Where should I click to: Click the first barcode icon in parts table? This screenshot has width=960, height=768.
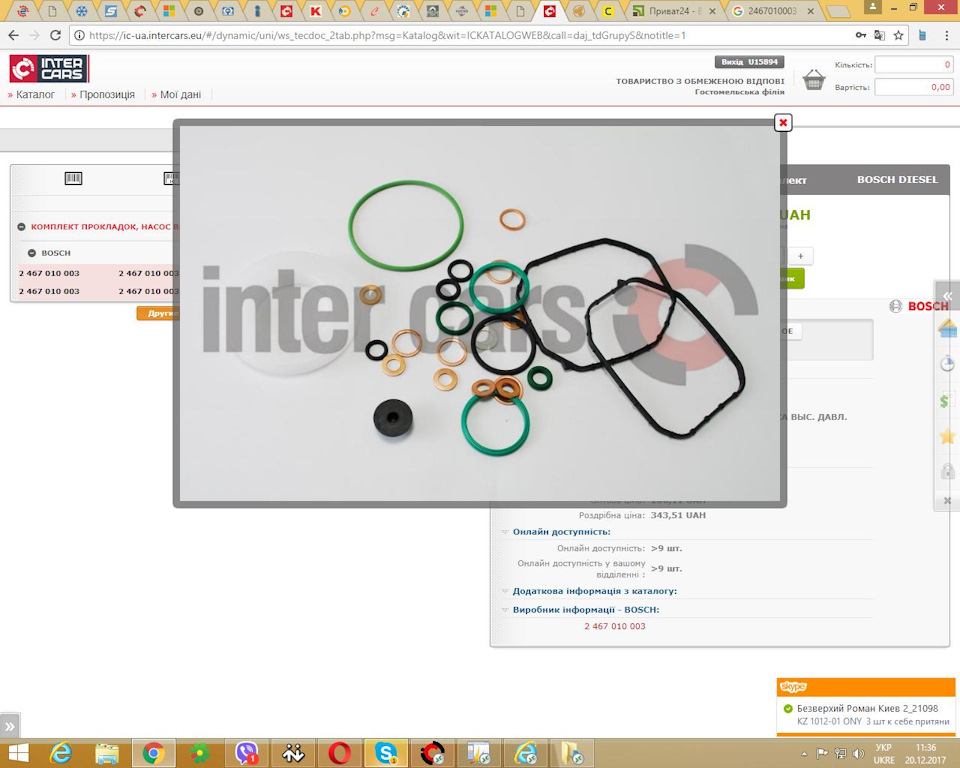(73, 178)
